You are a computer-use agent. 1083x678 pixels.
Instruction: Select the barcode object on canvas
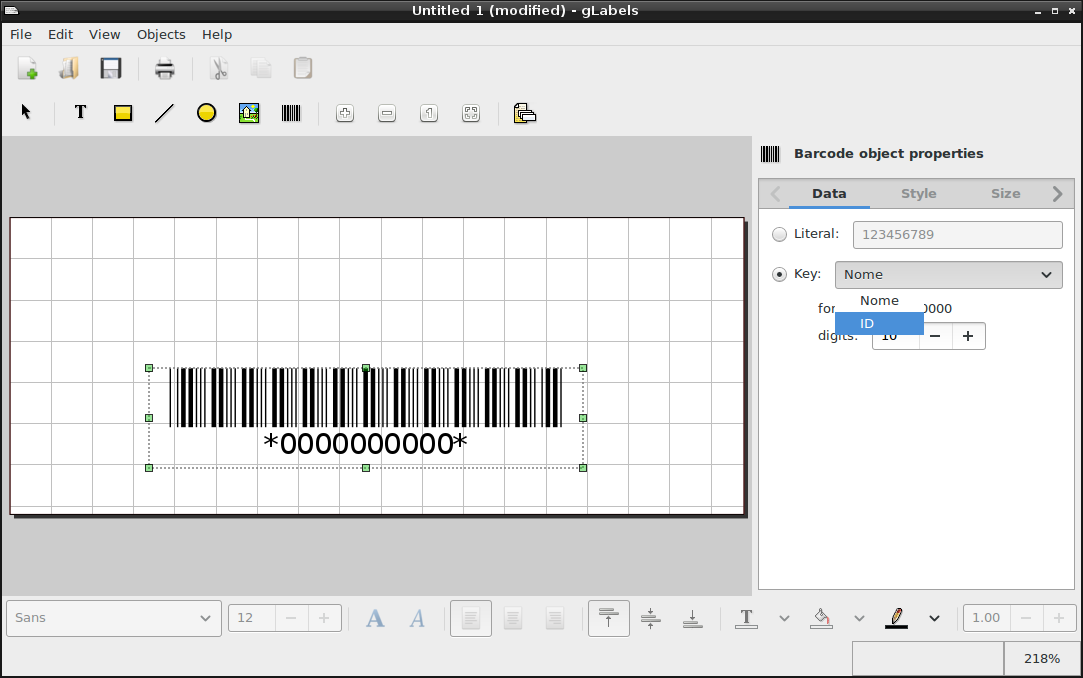coord(366,418)
